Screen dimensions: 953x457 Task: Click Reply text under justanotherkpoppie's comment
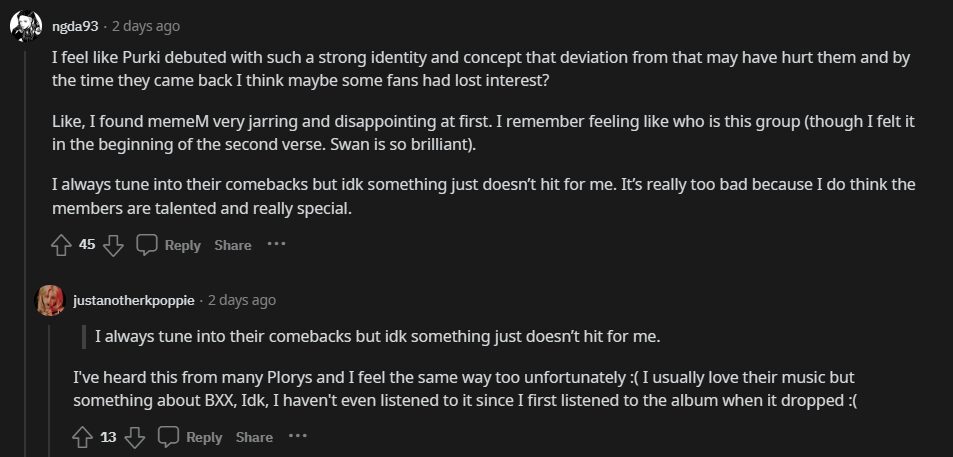pyautogui.click(x=204, y=437)
